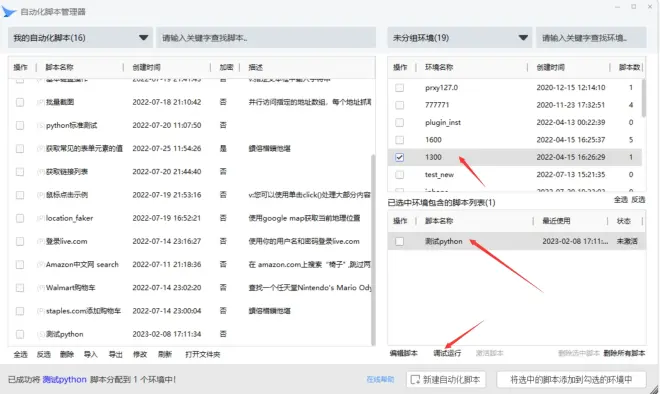Click the 测试python link in the status message

click(x=64, y=379)
